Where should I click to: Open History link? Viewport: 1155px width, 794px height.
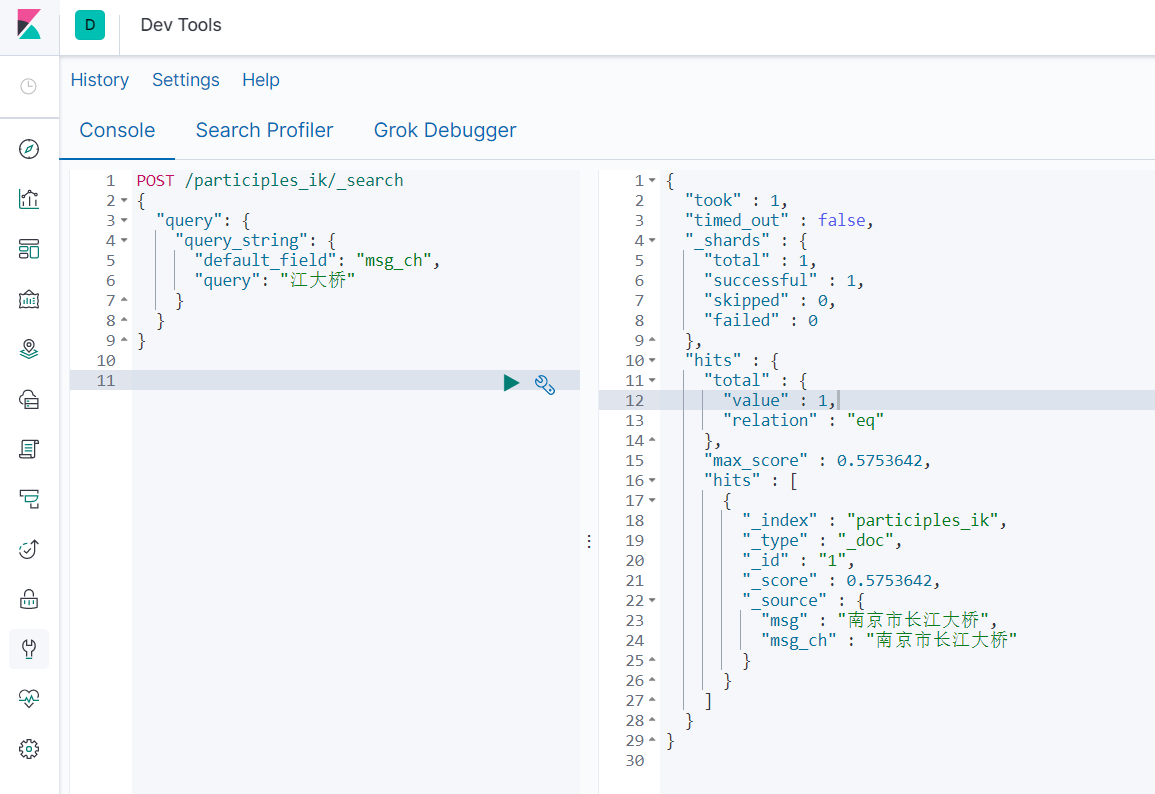pyautogui.click(x=99, y=80)
